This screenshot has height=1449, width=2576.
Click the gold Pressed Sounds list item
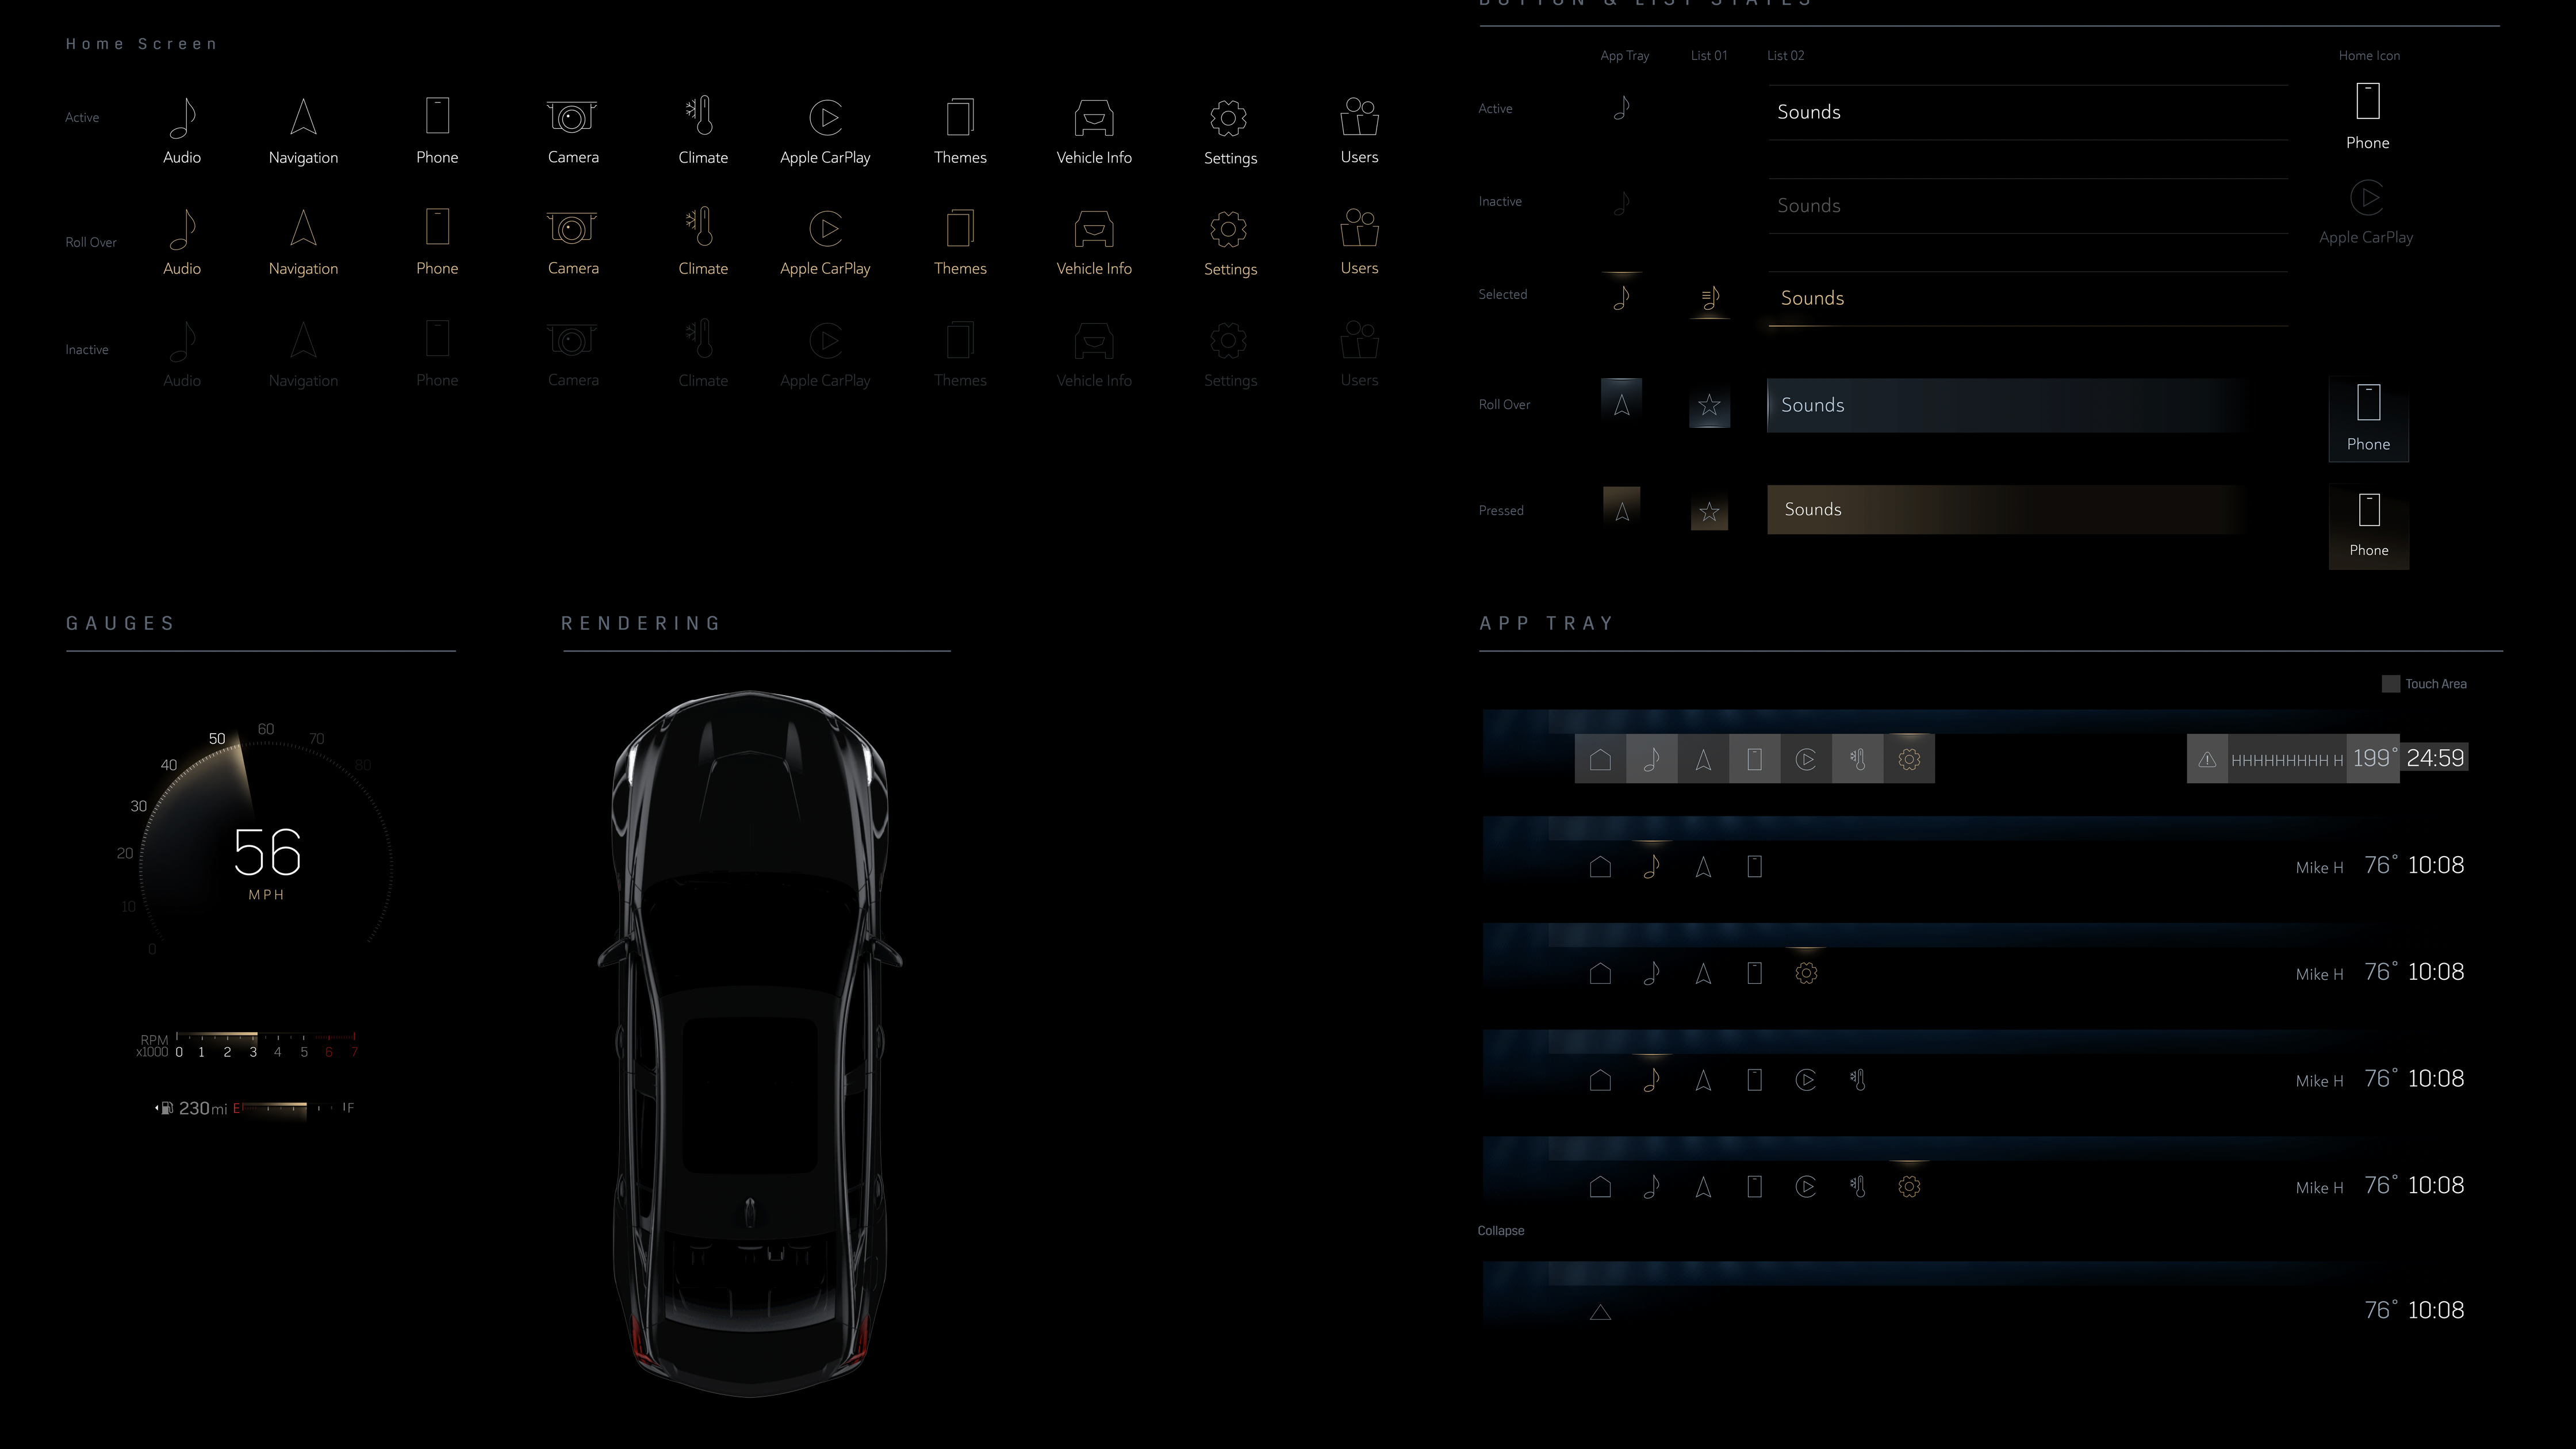pyautogui.click(x=2000, y=510)
